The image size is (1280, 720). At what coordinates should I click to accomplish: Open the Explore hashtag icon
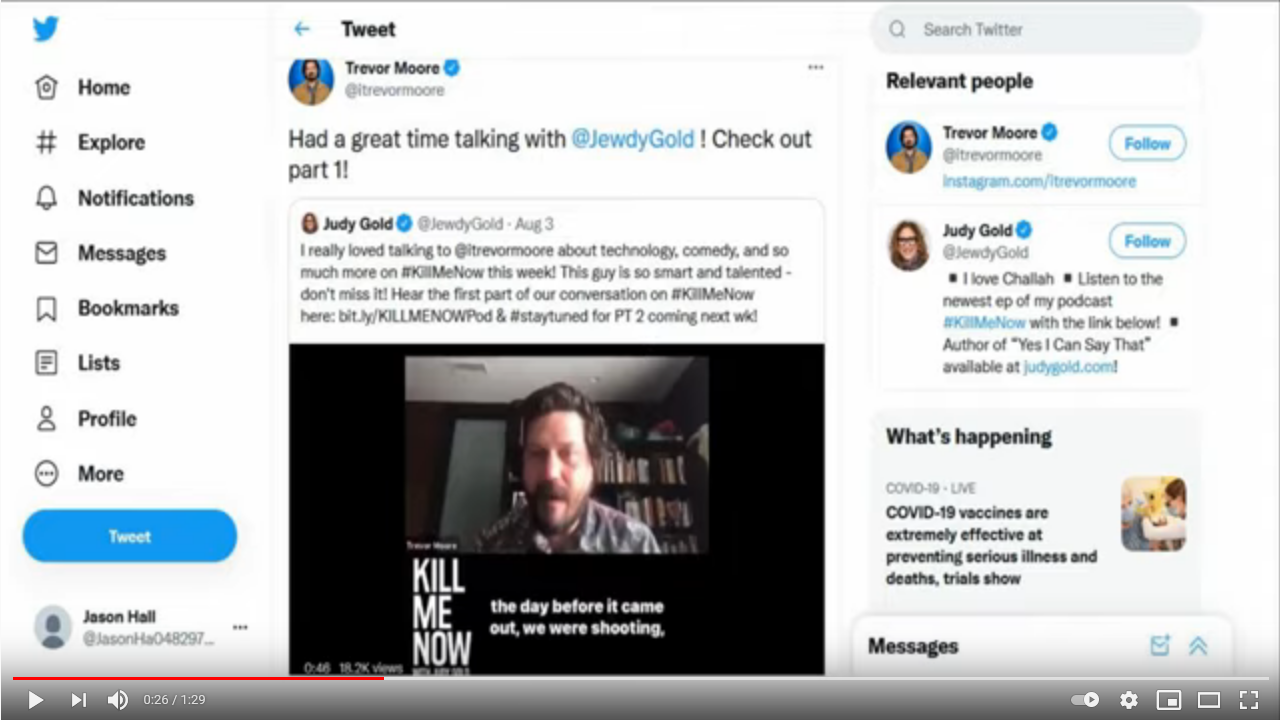[x=46, y=143]
